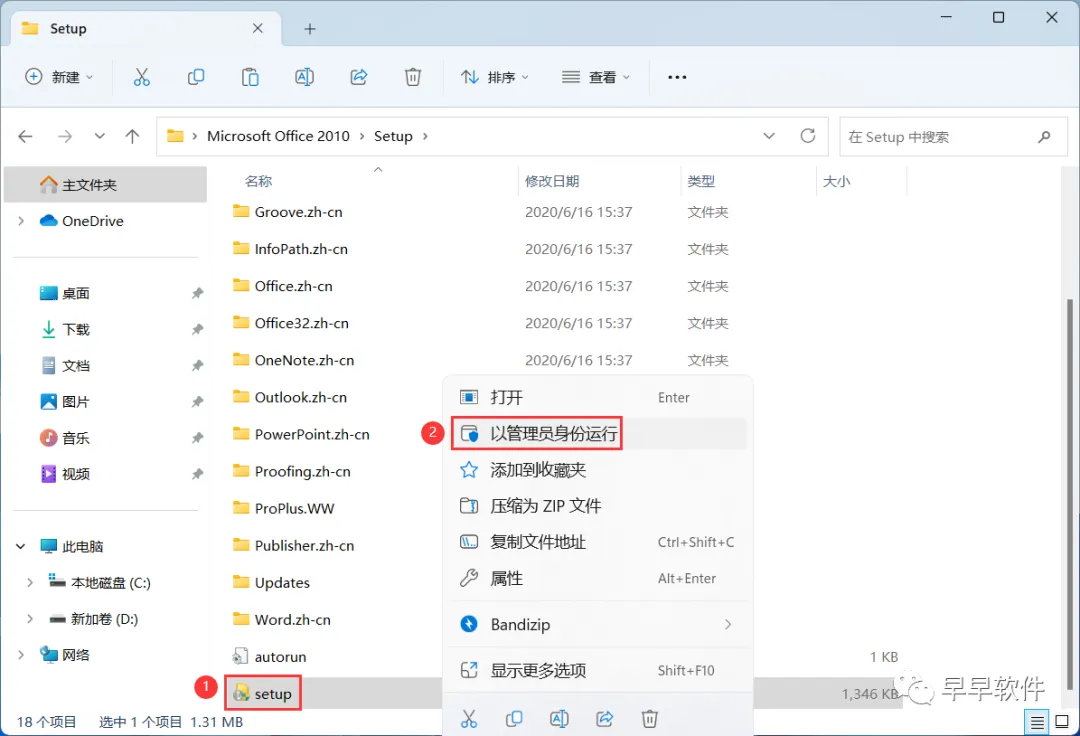Viewport: 1080px width, 736px height.
Task: Click Microsoft Office 2010 breadcrumb
Action: click(x=278, y=136)
